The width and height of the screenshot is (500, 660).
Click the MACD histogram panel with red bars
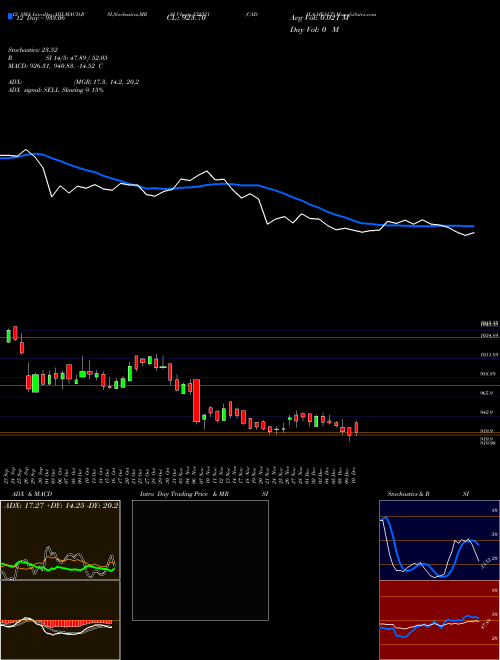[x=60, y=620]
